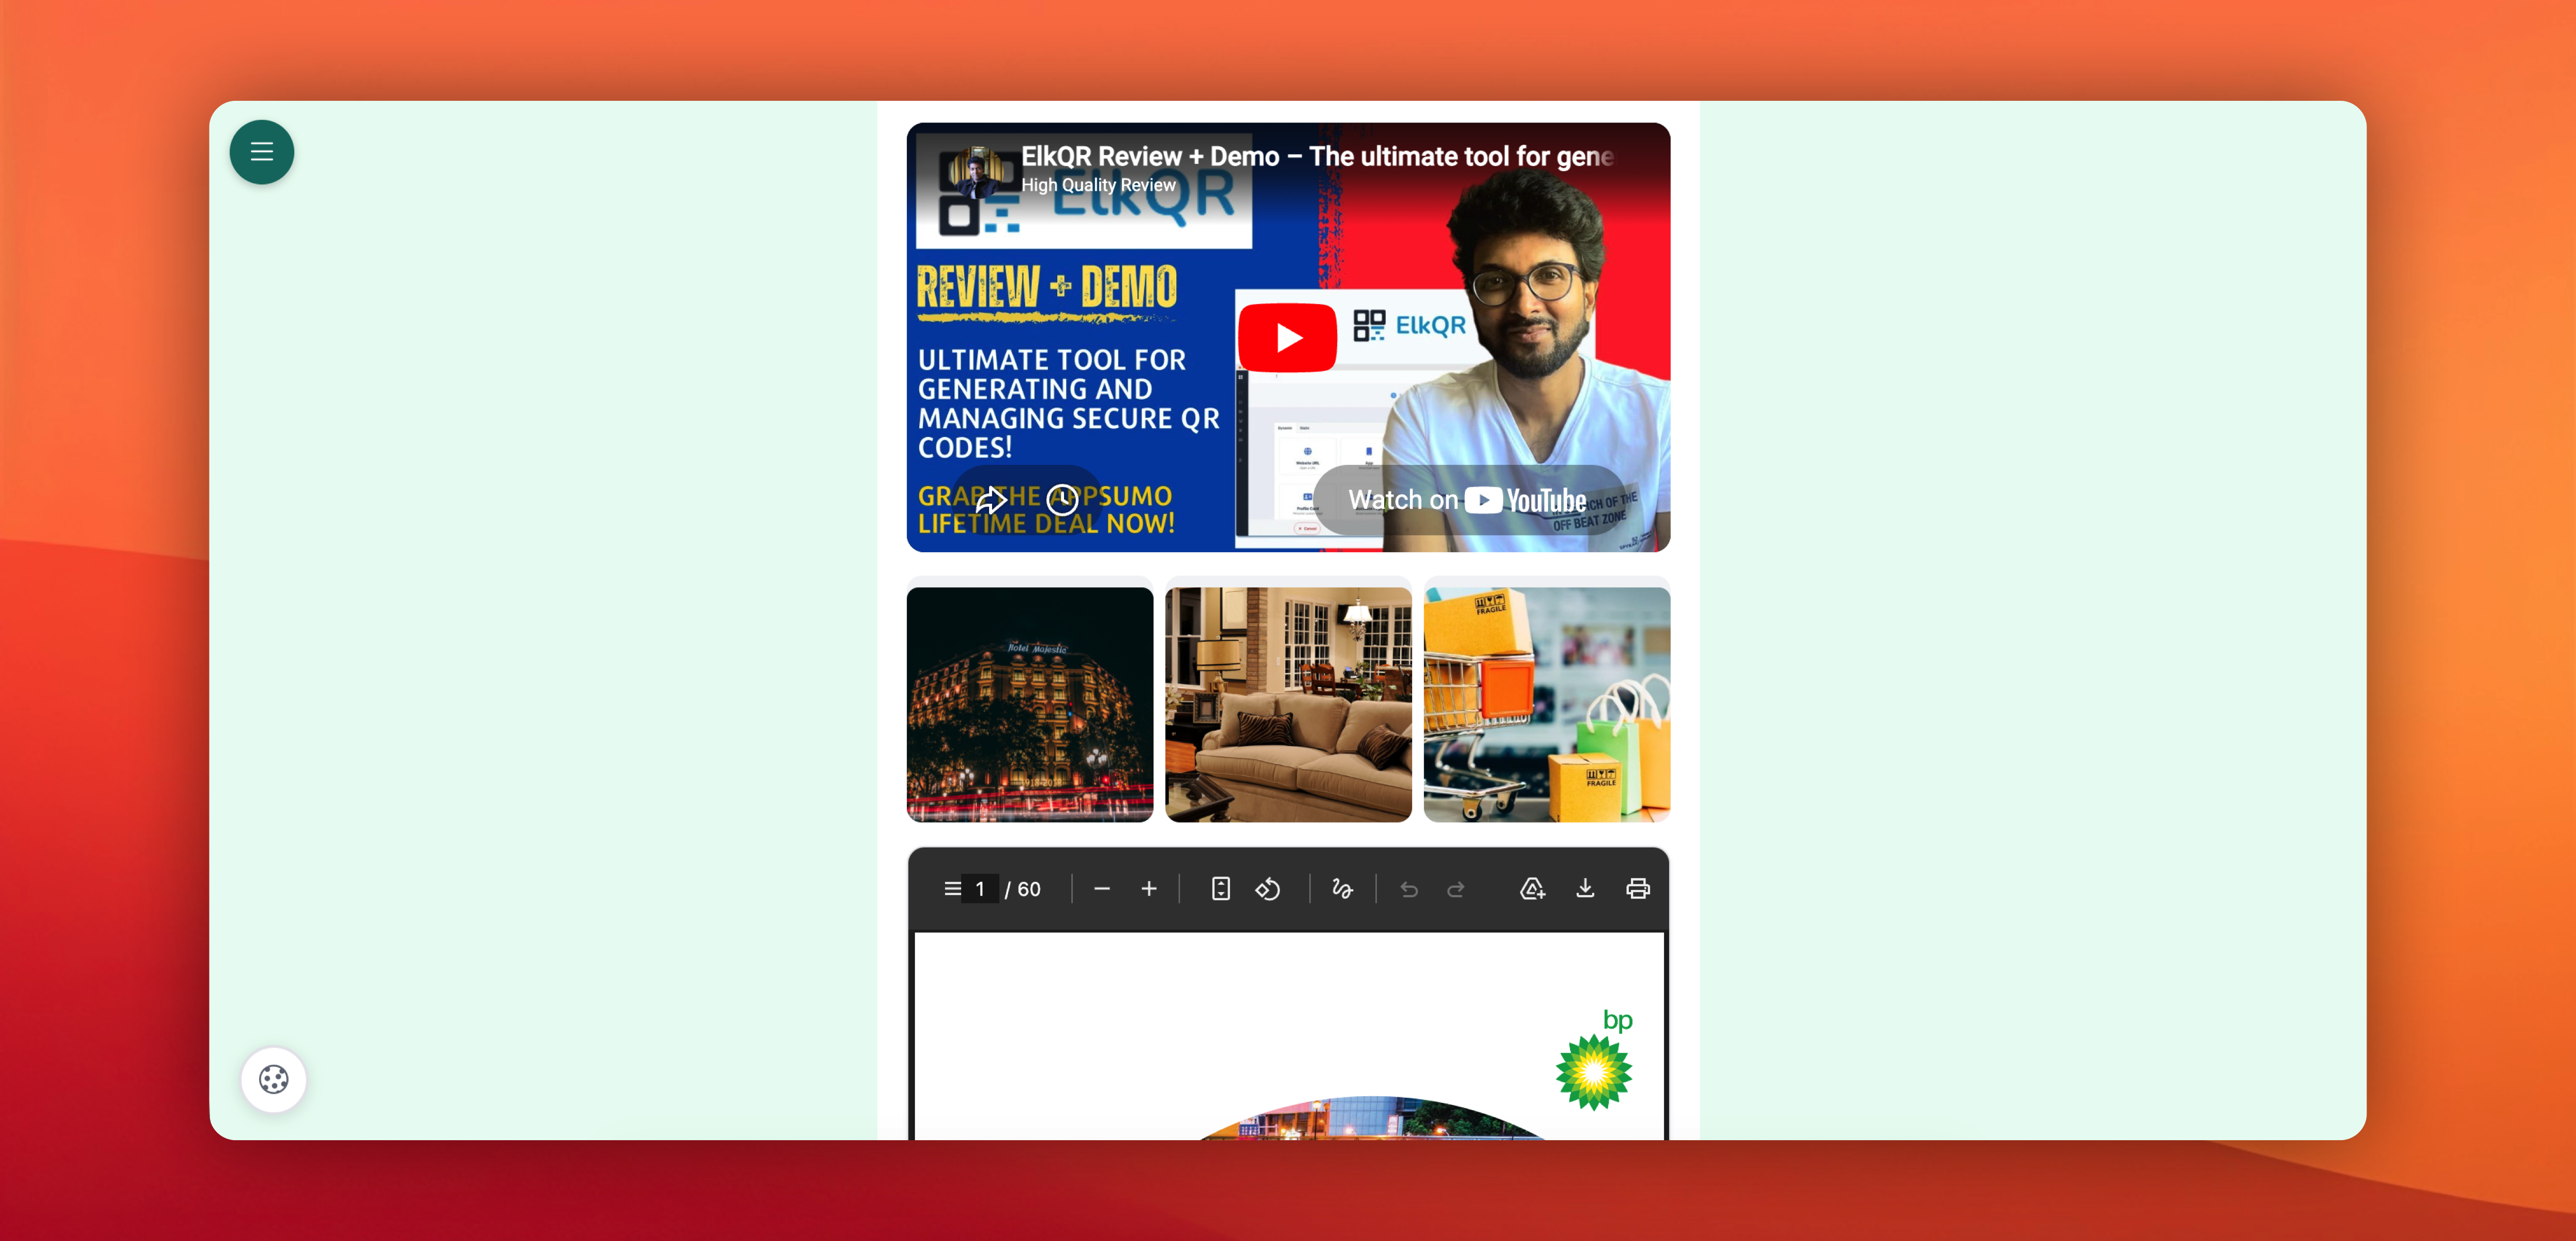The image size is (2576, 1241).
Task: Click the PDF page number field
Action: (x=980, y=889)
